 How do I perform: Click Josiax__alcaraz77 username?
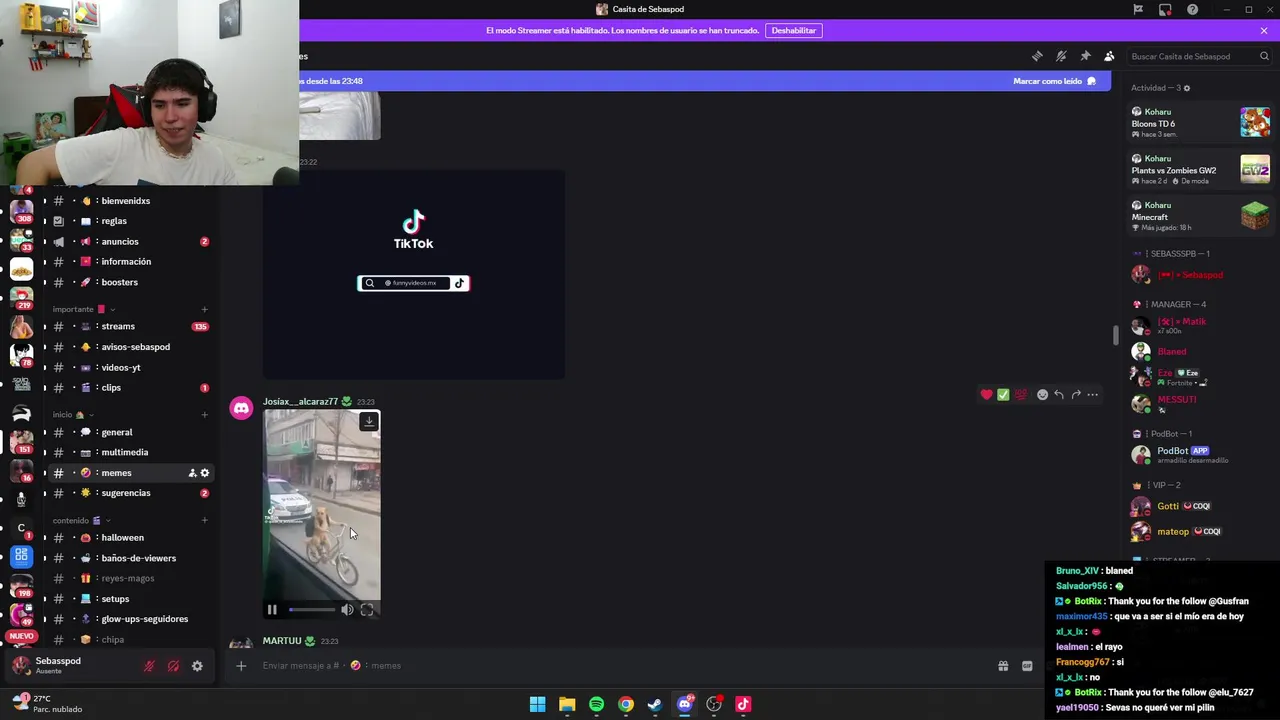[x=300, y=402]
